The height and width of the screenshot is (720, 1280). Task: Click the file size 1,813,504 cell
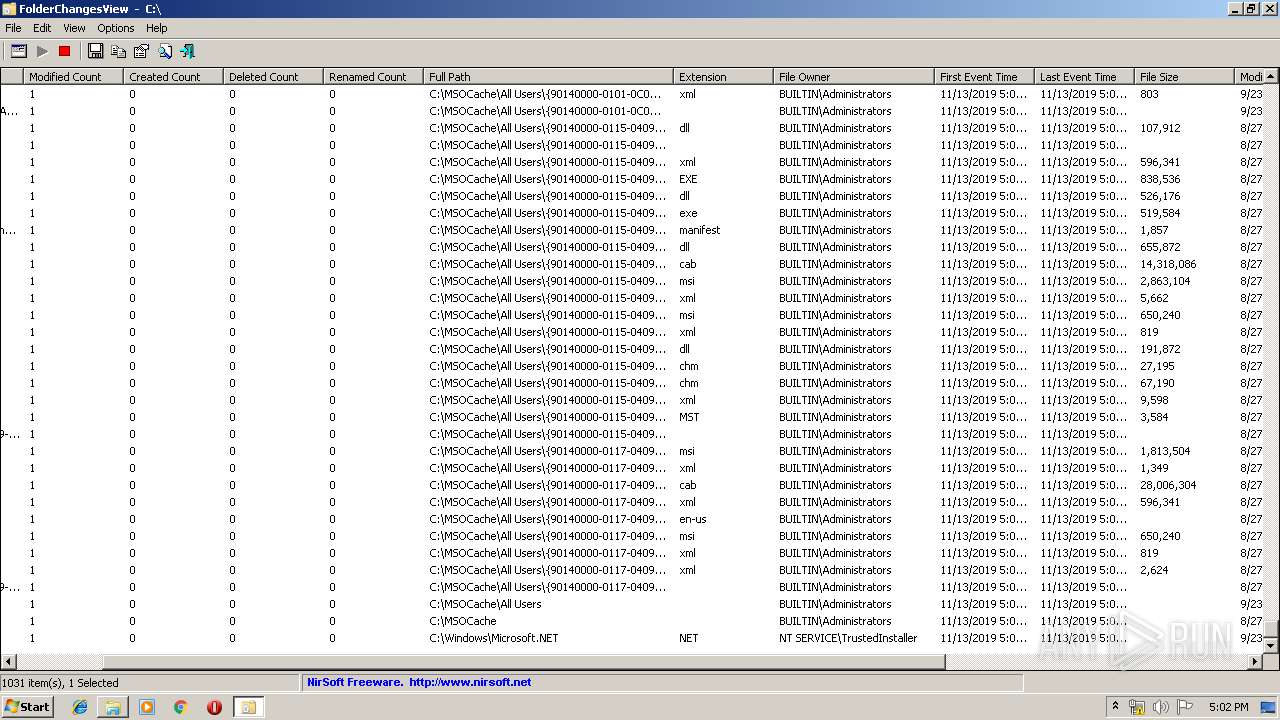point(1164,451)
